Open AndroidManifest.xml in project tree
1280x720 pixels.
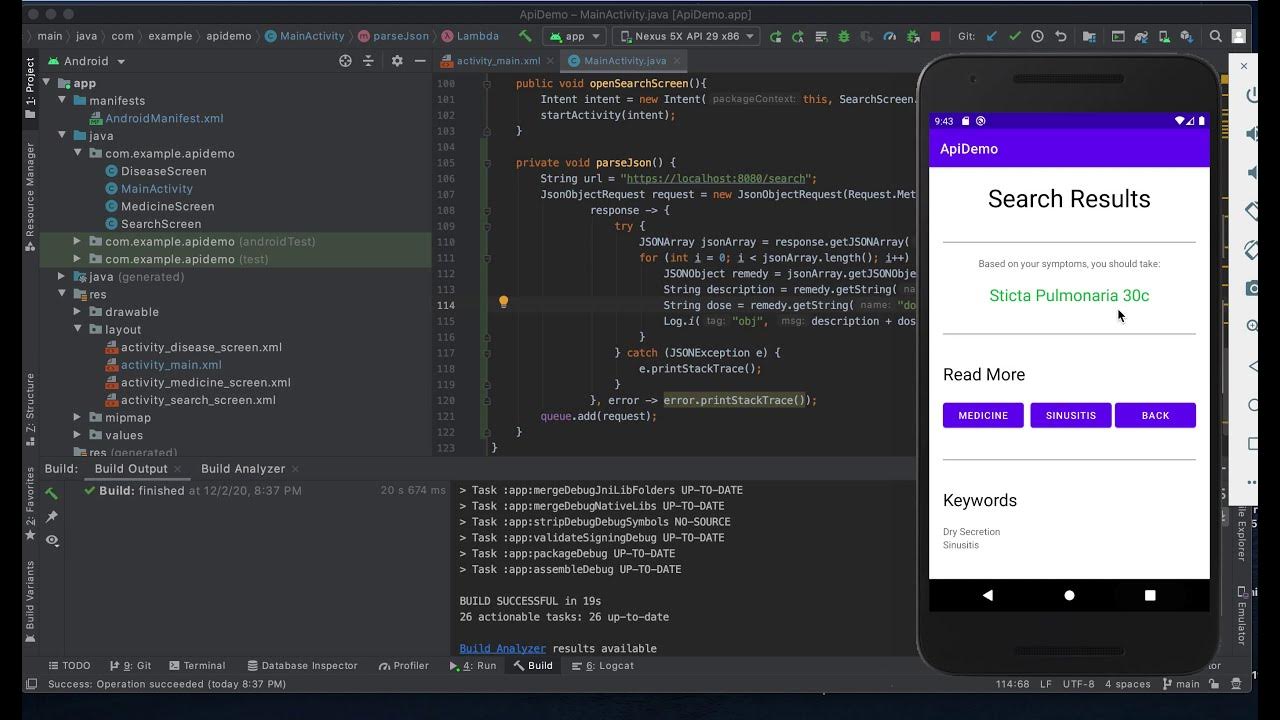point(164,118)
